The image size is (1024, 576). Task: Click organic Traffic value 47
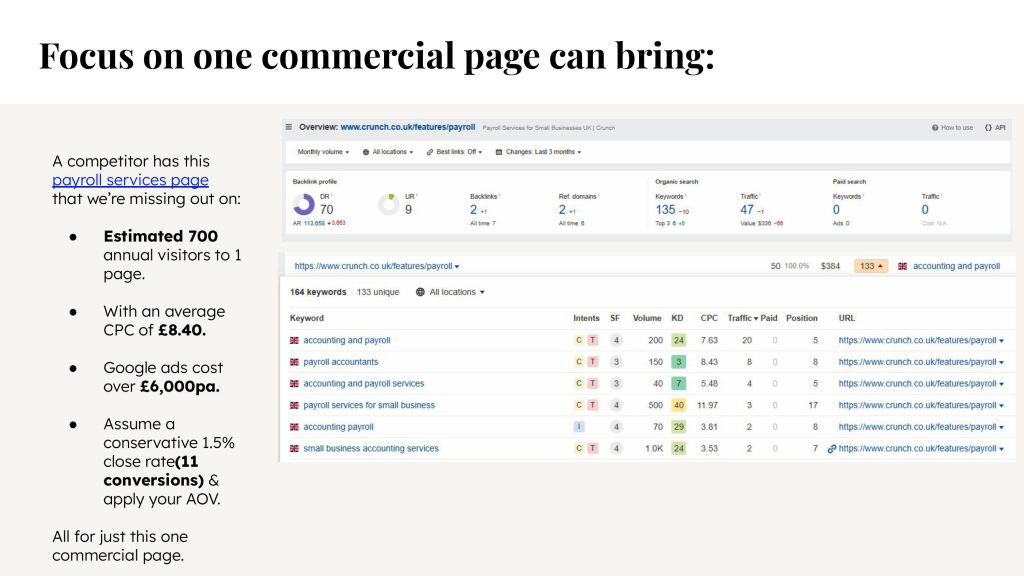pos(747,210)
